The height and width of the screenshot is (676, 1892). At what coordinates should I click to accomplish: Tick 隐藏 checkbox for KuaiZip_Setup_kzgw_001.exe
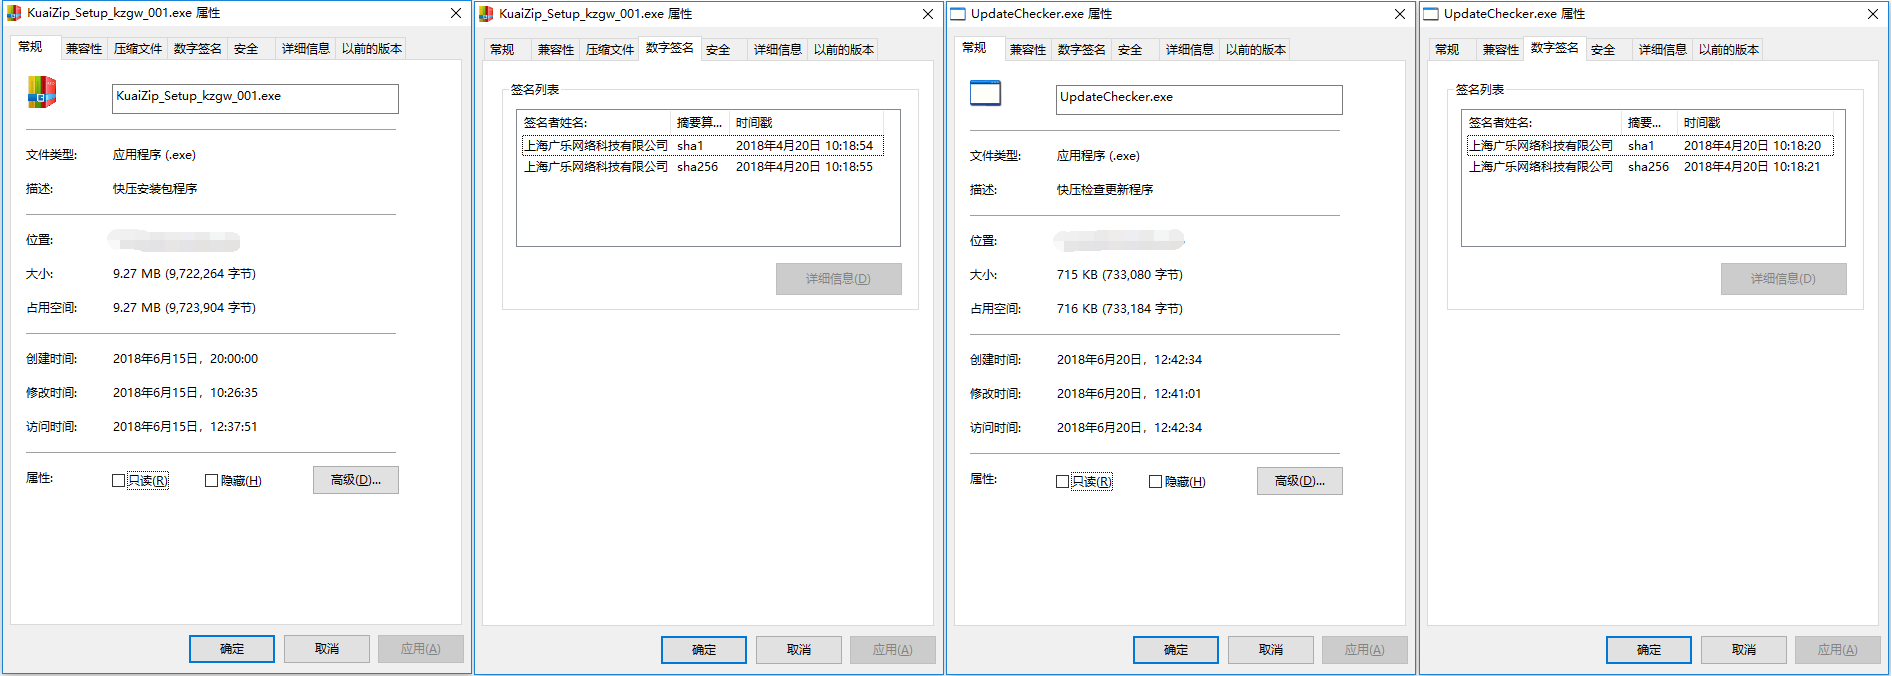click(211, 481)
